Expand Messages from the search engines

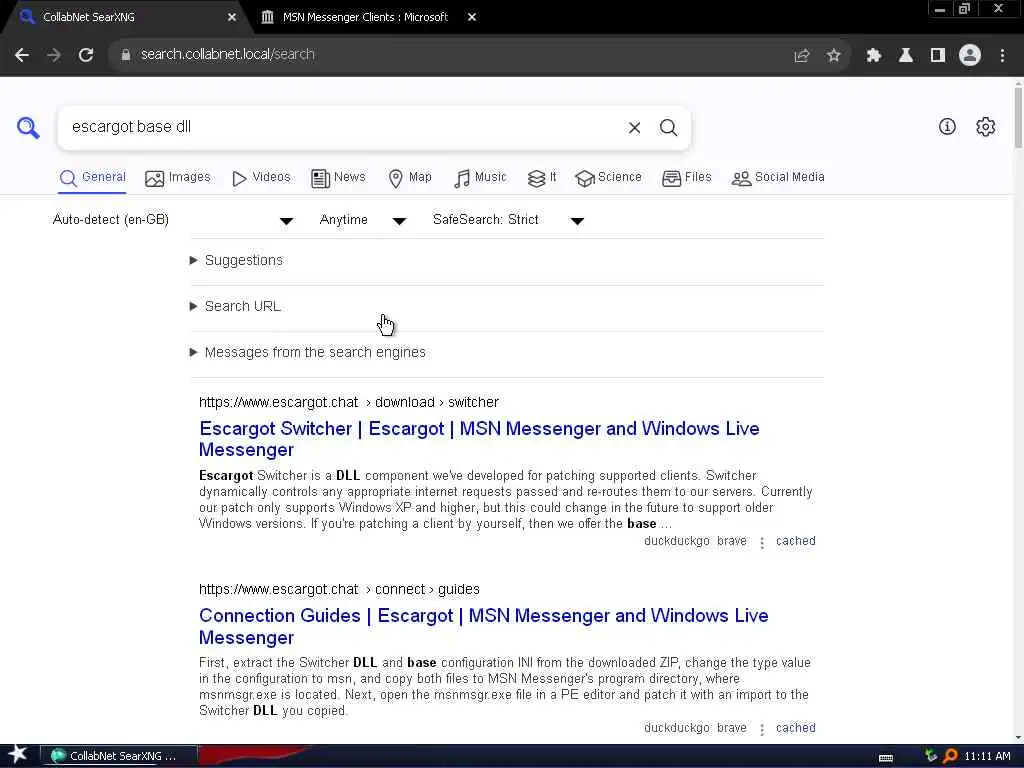[308, 353]
